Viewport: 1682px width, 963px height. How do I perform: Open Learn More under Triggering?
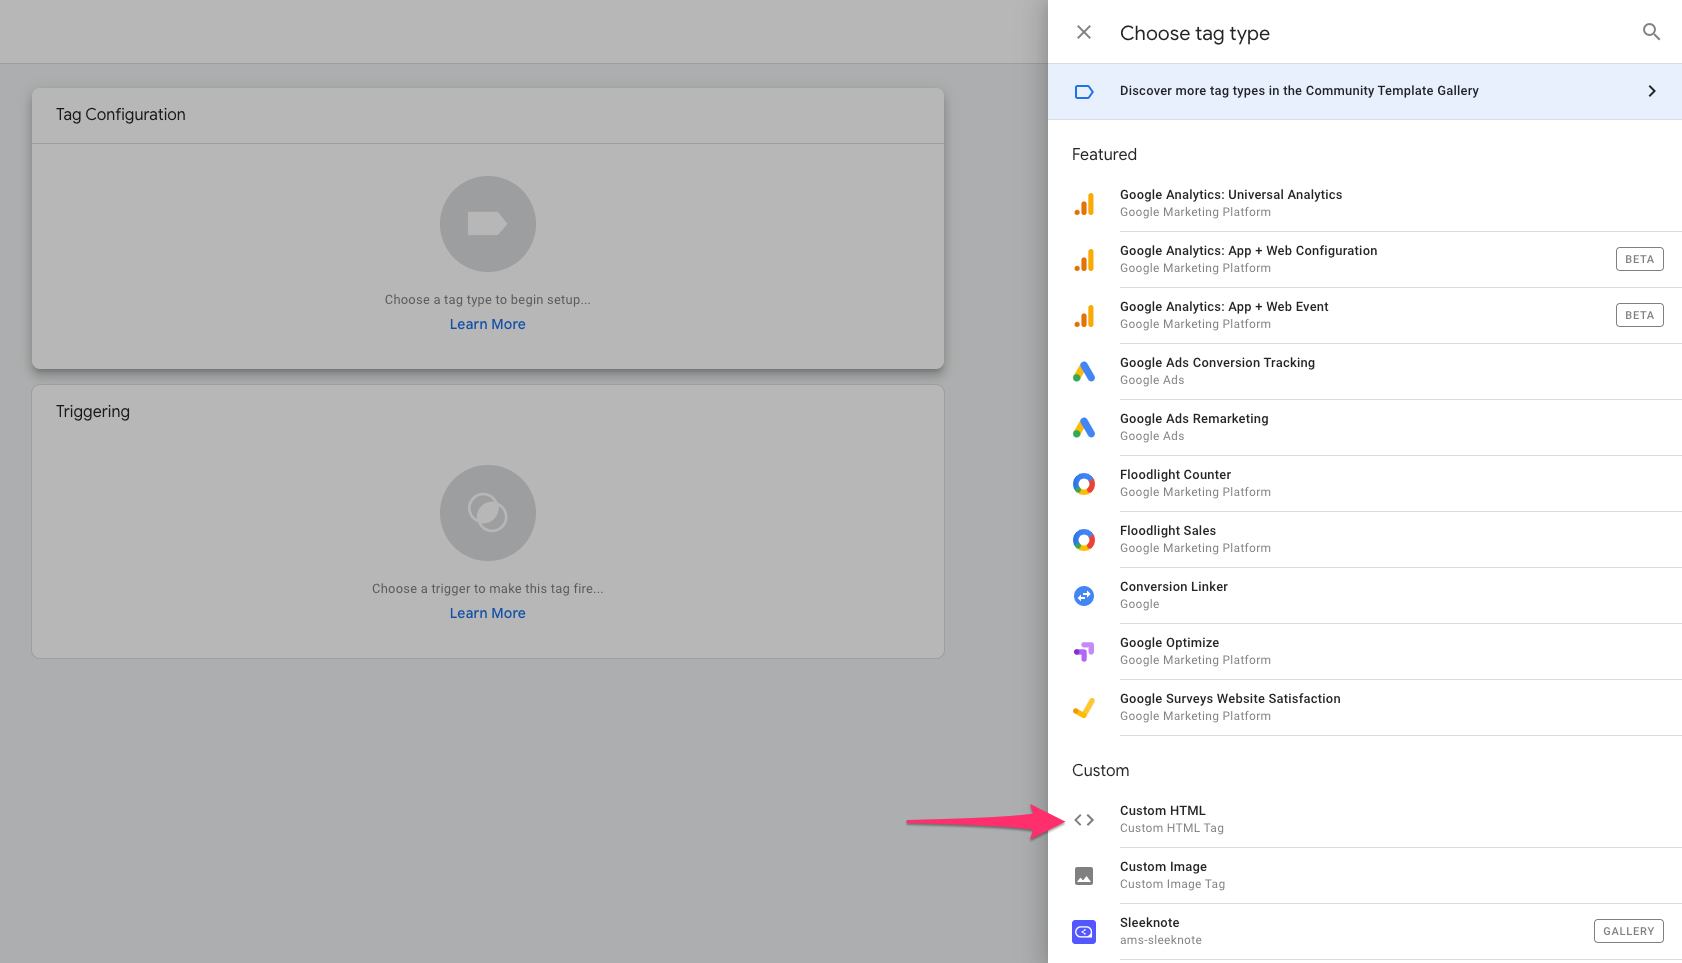pyautogui.click(x=487, y=613)
